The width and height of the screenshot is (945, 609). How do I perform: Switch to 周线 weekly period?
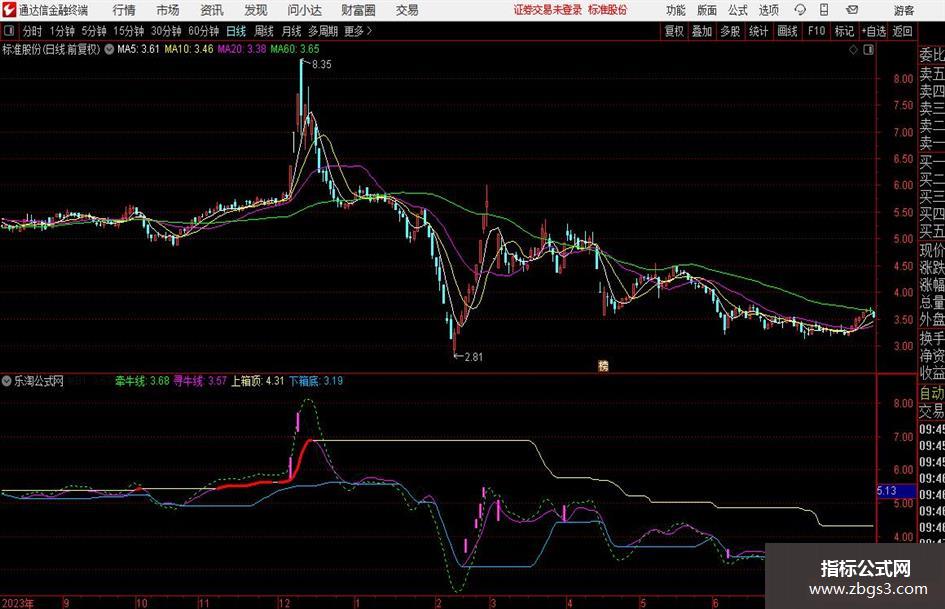pos(264,31)
